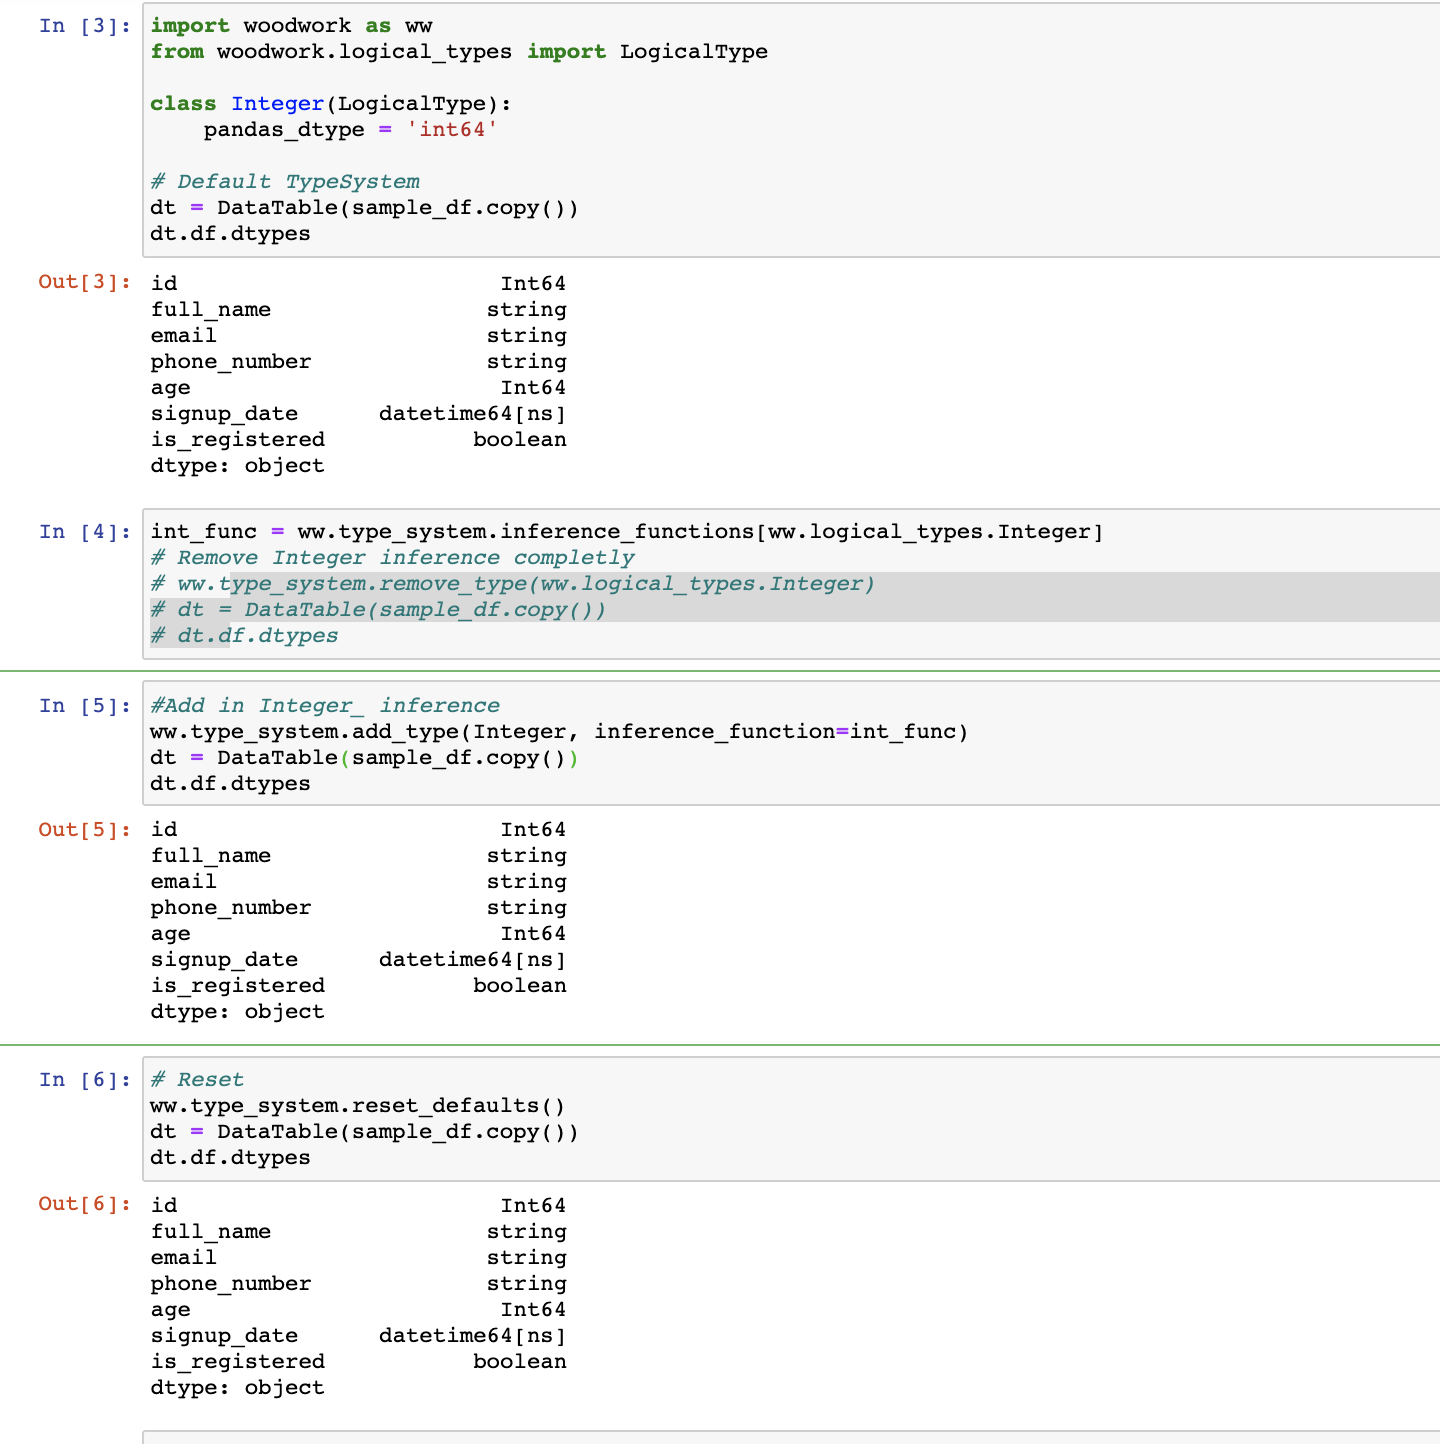Click the In [5] cell prompt

[84, 705]
